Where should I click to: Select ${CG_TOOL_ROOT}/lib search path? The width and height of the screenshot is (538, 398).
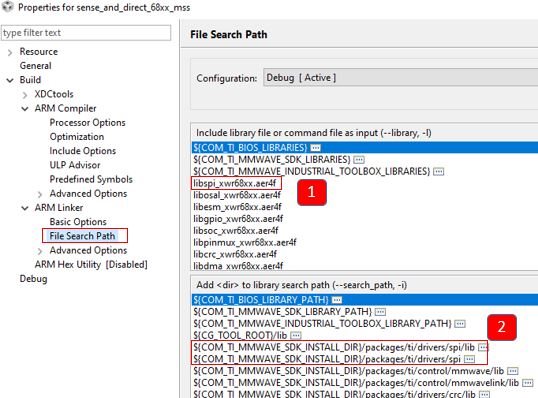pyautogui.click(x=240, y=335)
